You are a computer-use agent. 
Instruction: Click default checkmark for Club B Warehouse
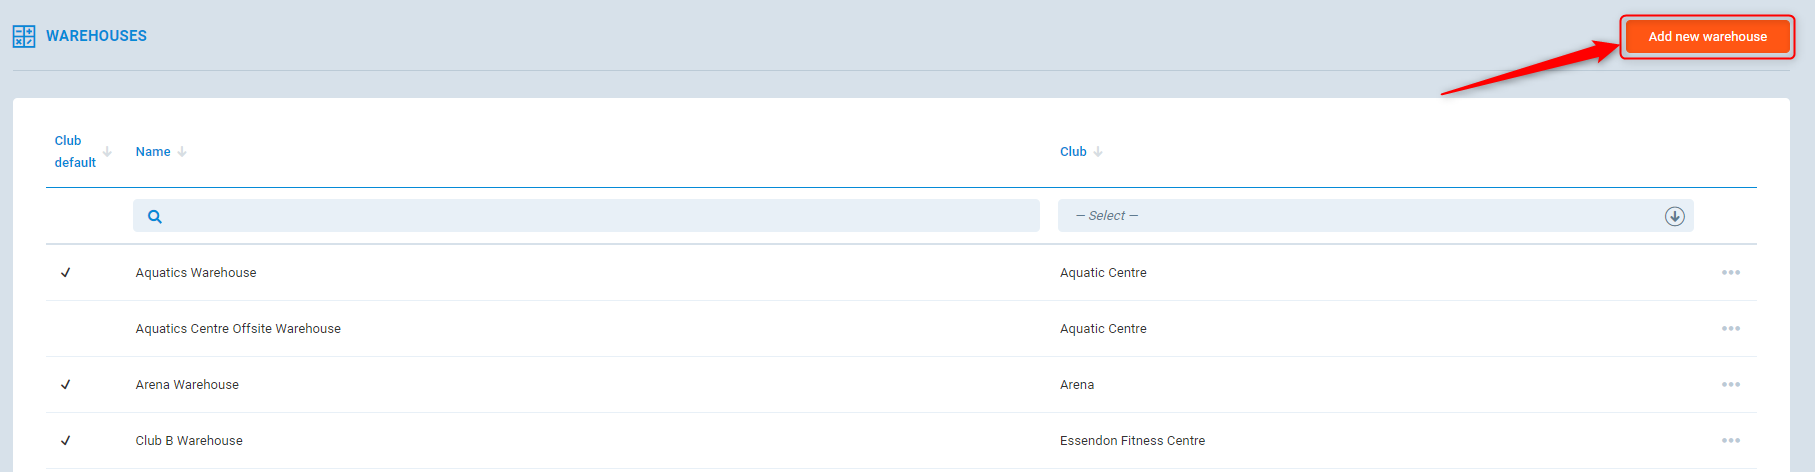tap(66, 441)
